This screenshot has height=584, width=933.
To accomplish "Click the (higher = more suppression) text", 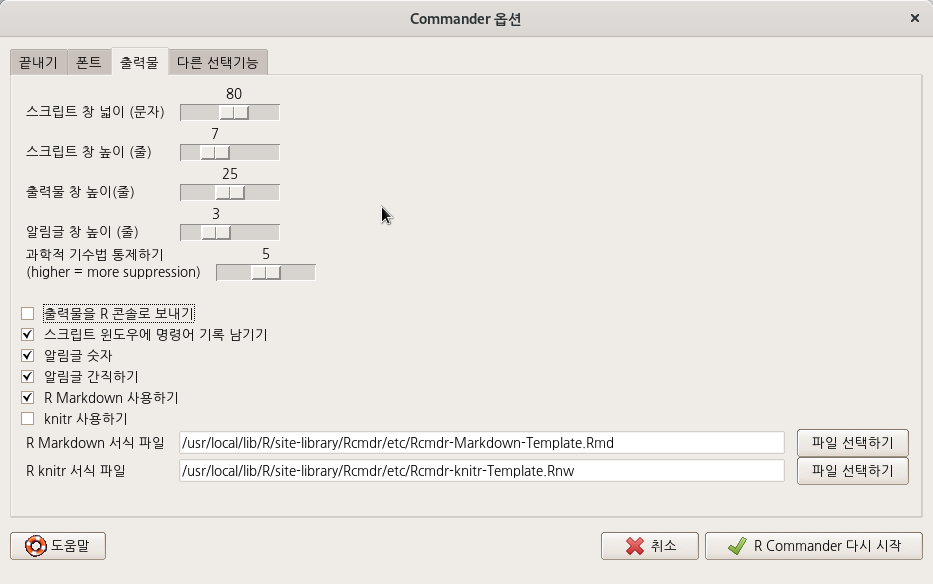I will point(113,272).
